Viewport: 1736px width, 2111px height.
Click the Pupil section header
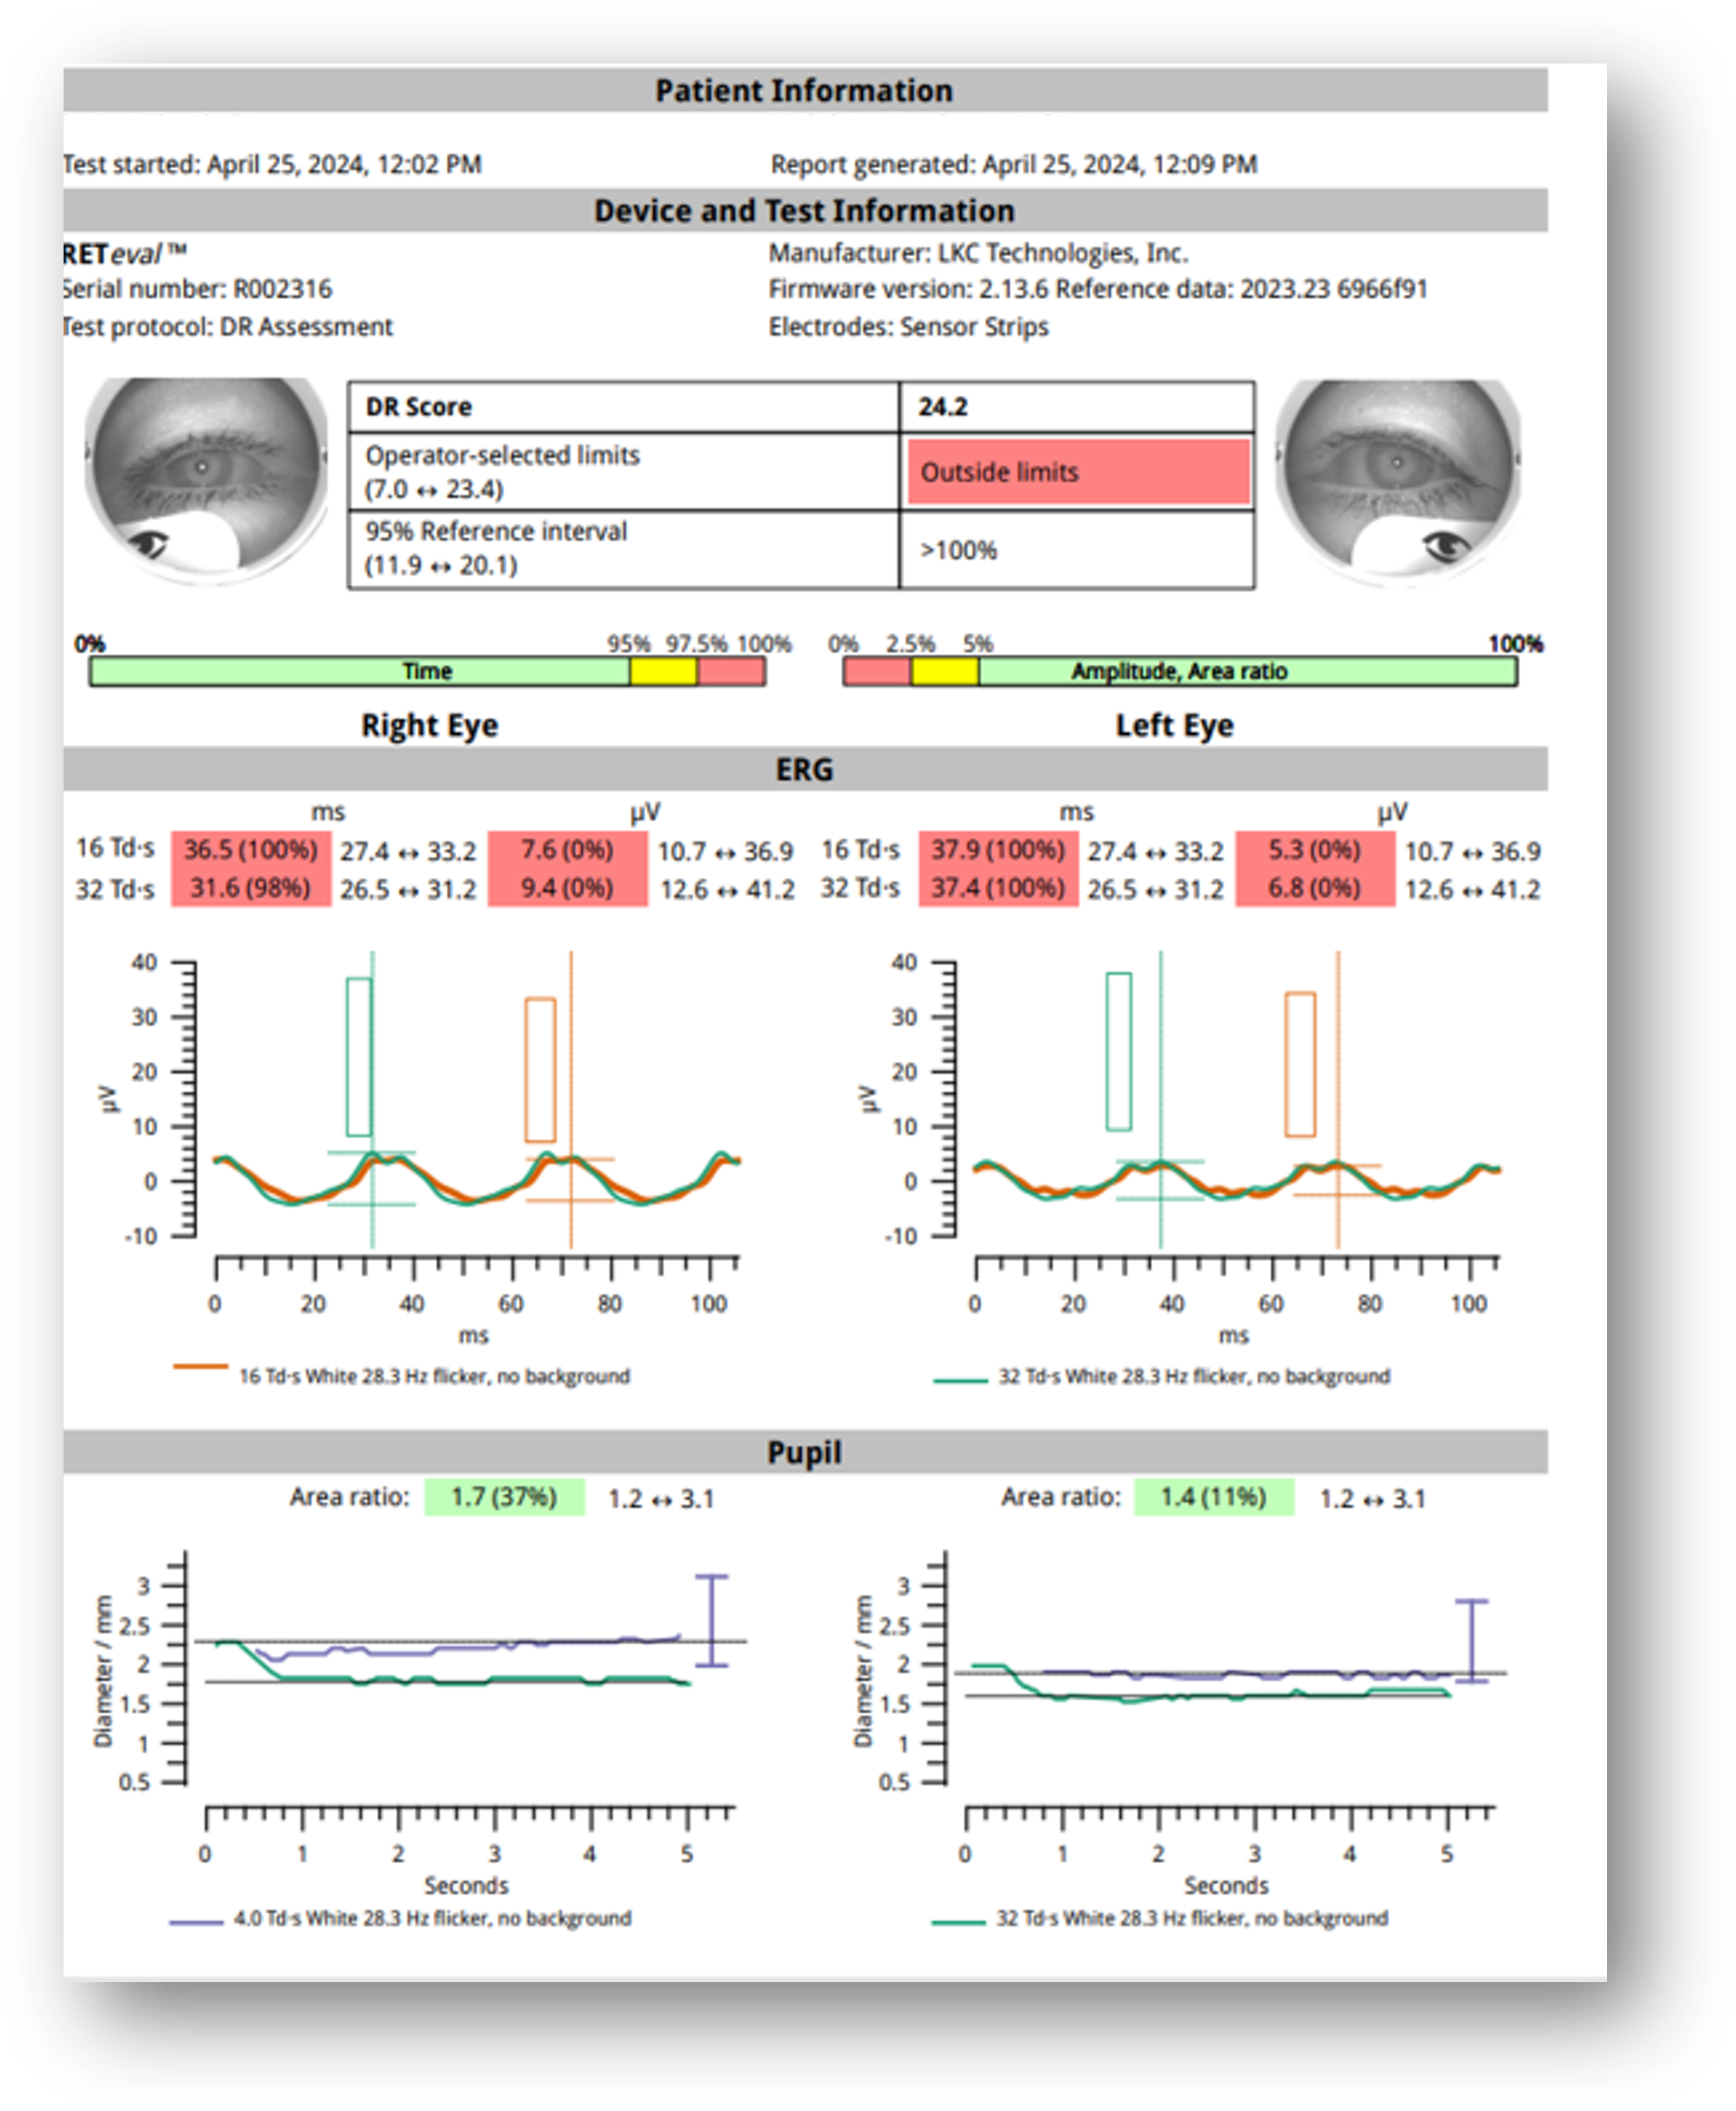(x=804, y=1452)
